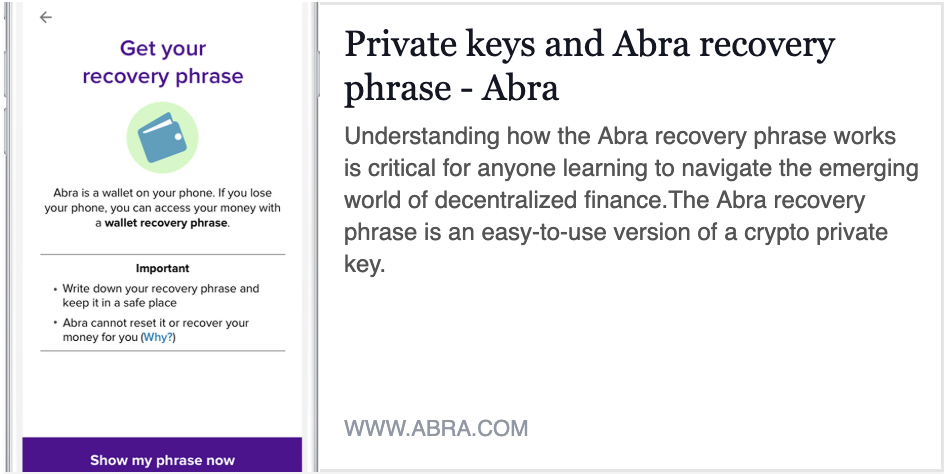Viewport: 944px width, 474px height.
Task: Click the 'Get your recovery phrase' heading
Action: 163,62
